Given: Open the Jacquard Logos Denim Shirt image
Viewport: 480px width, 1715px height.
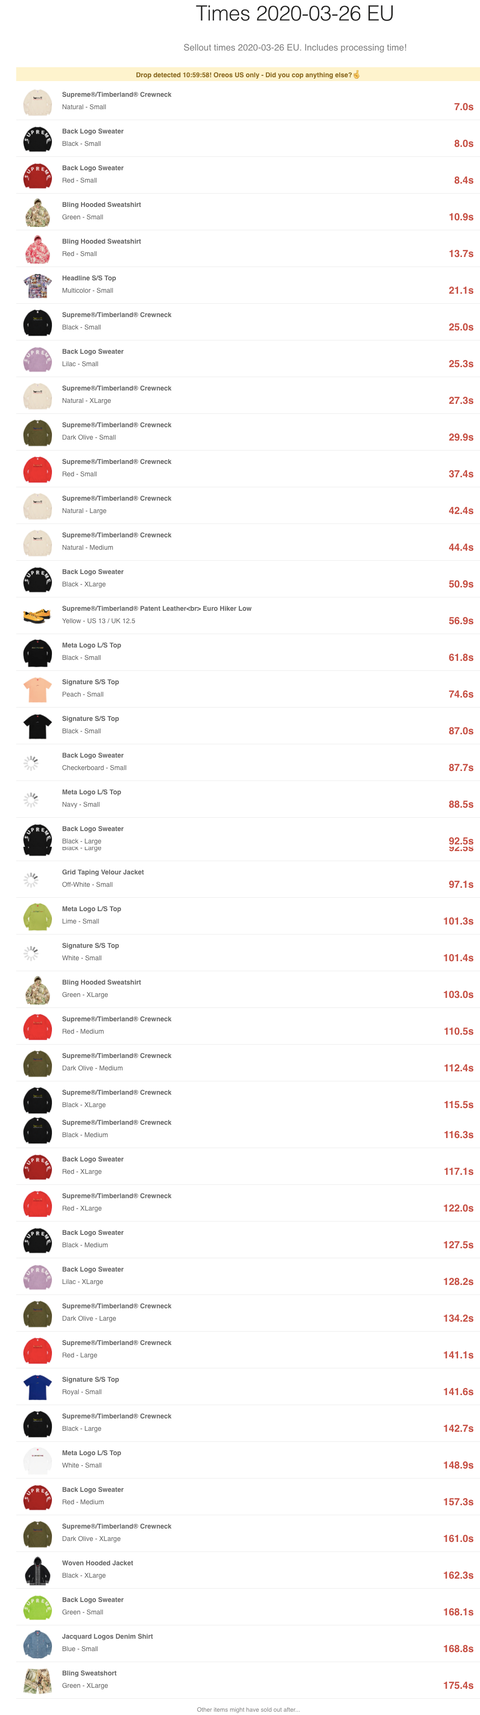Looking at the screenshot, I should click(x=38, y=1643).
